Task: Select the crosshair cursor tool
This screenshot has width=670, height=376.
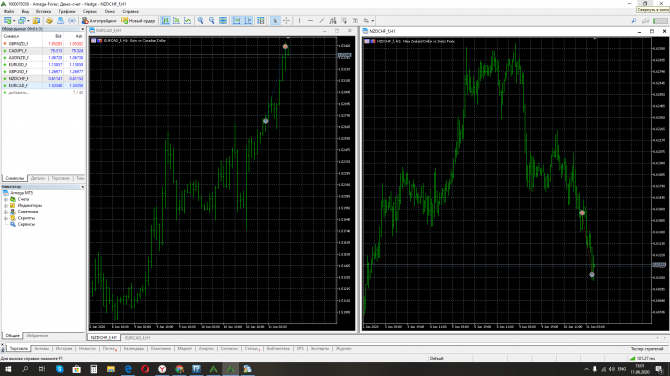Action: [x=286, y=21]
